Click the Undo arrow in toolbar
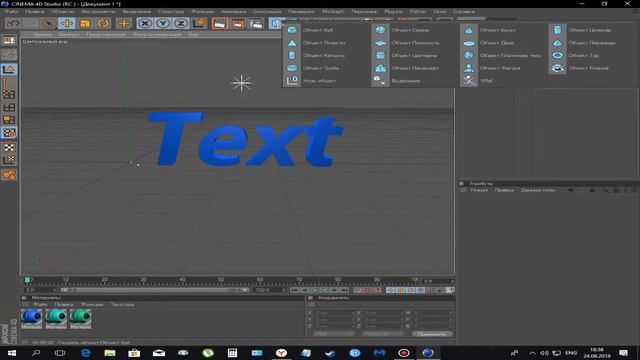The height and width of the screenshot is (360, 640). pyautogui.click(x=13, y=23)
